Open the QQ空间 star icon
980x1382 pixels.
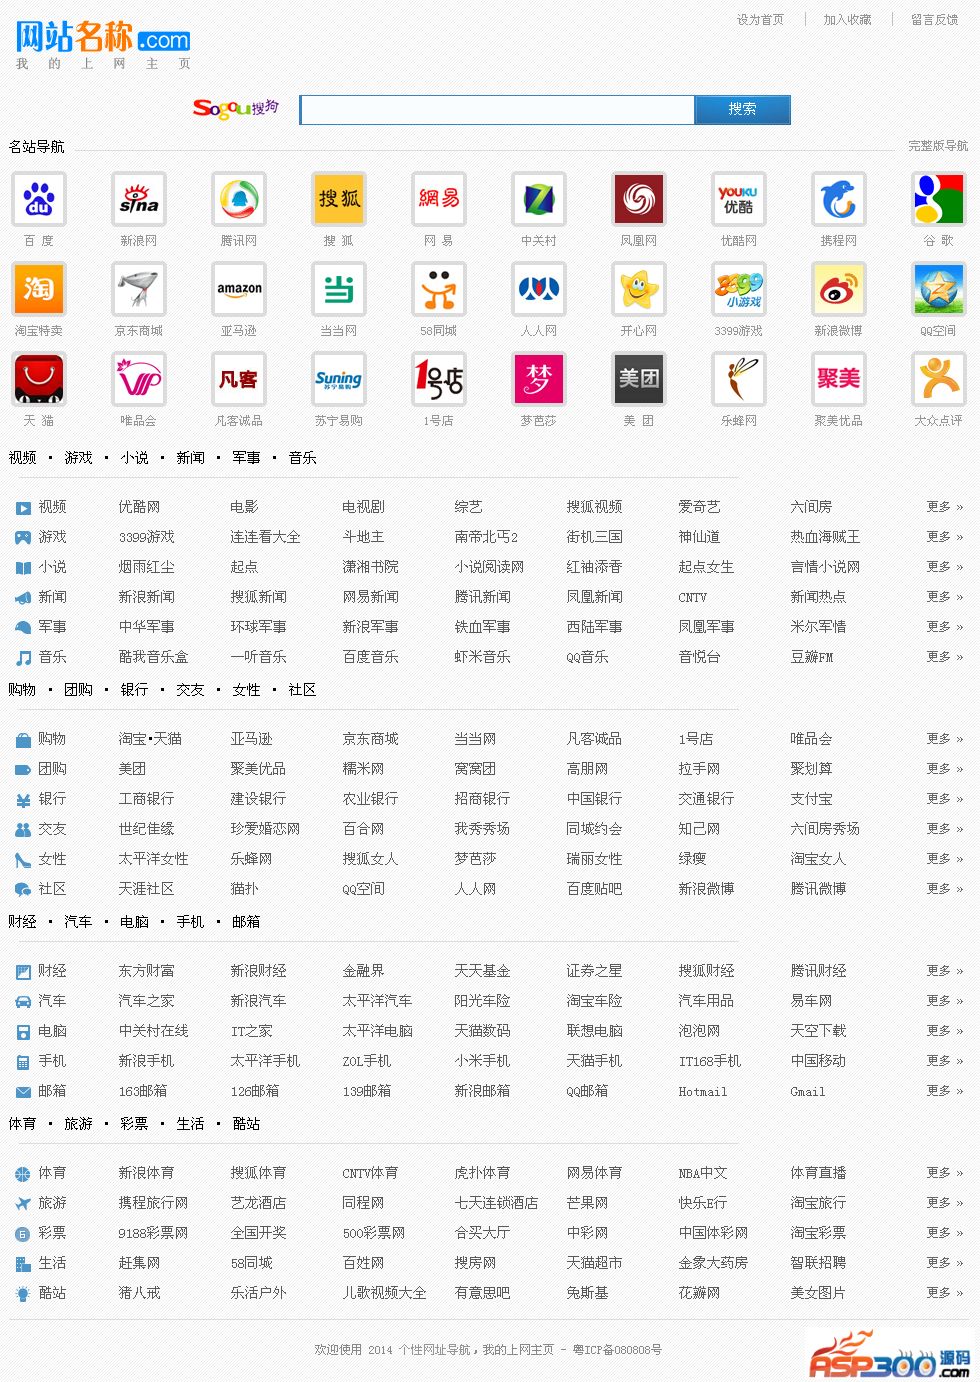coord(939,289)
